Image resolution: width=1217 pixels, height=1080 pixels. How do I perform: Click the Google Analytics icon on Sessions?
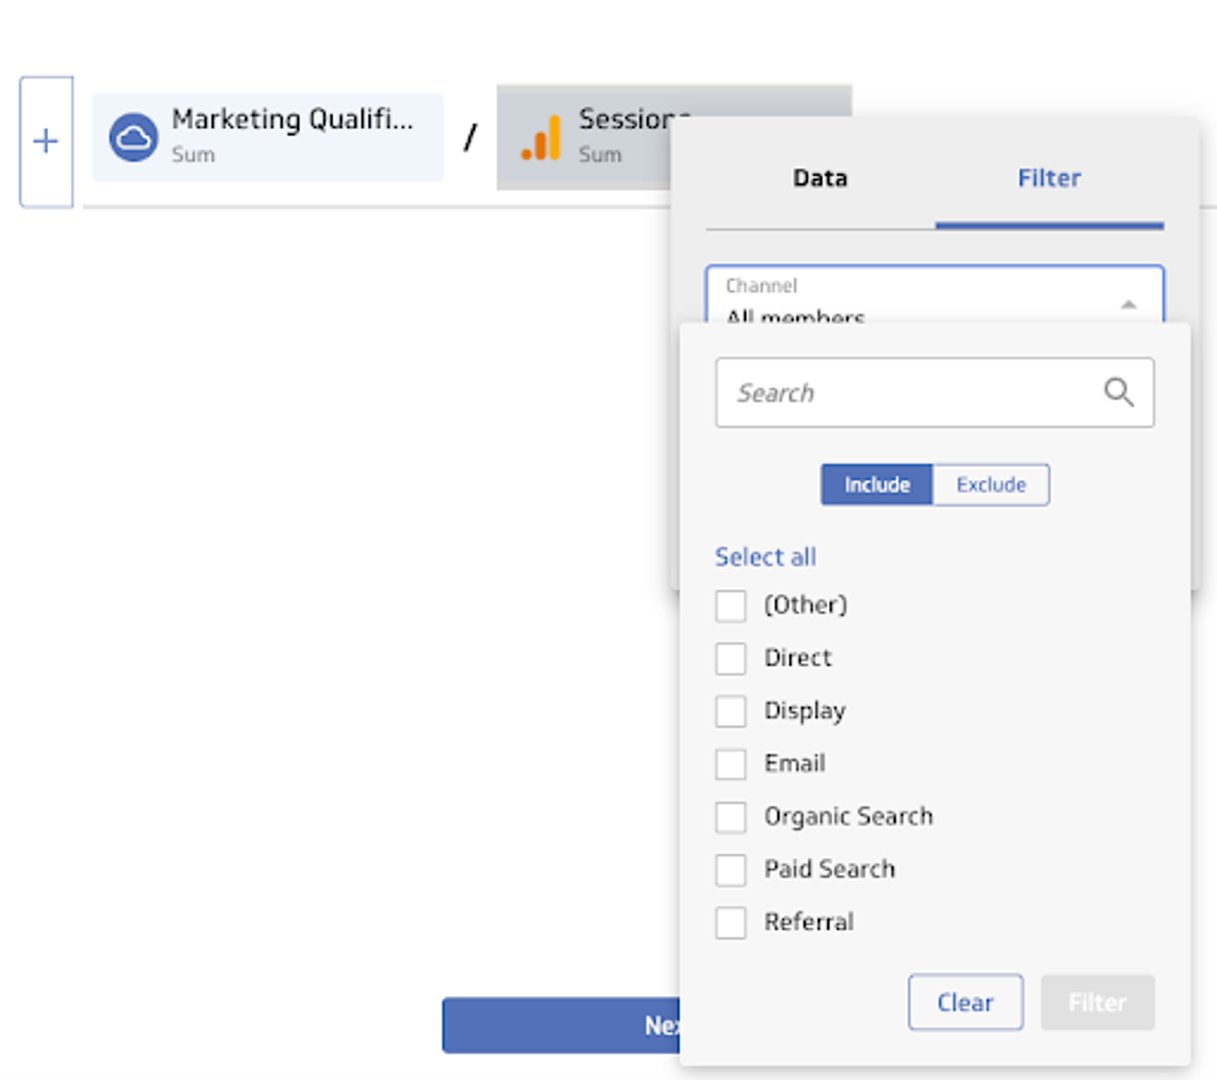click(541, 138)
